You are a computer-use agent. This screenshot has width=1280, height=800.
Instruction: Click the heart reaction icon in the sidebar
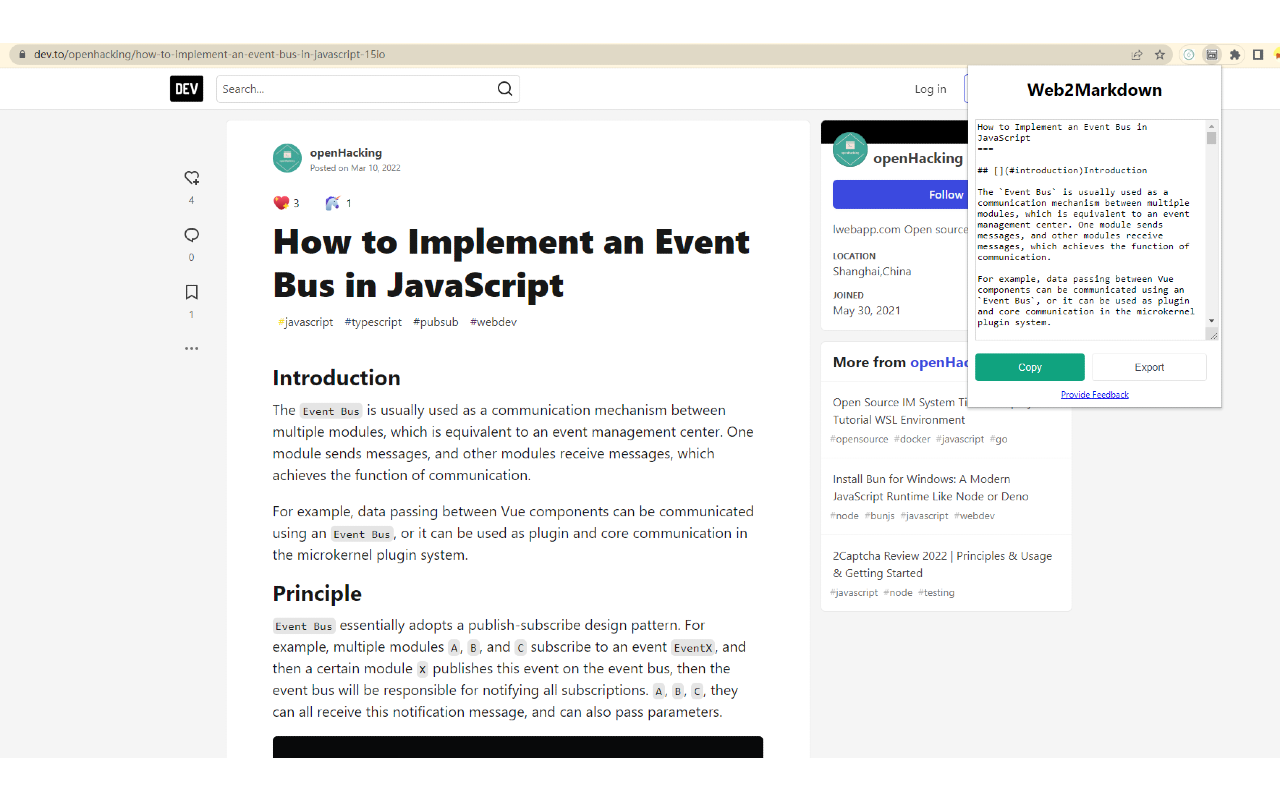(191, 177)
